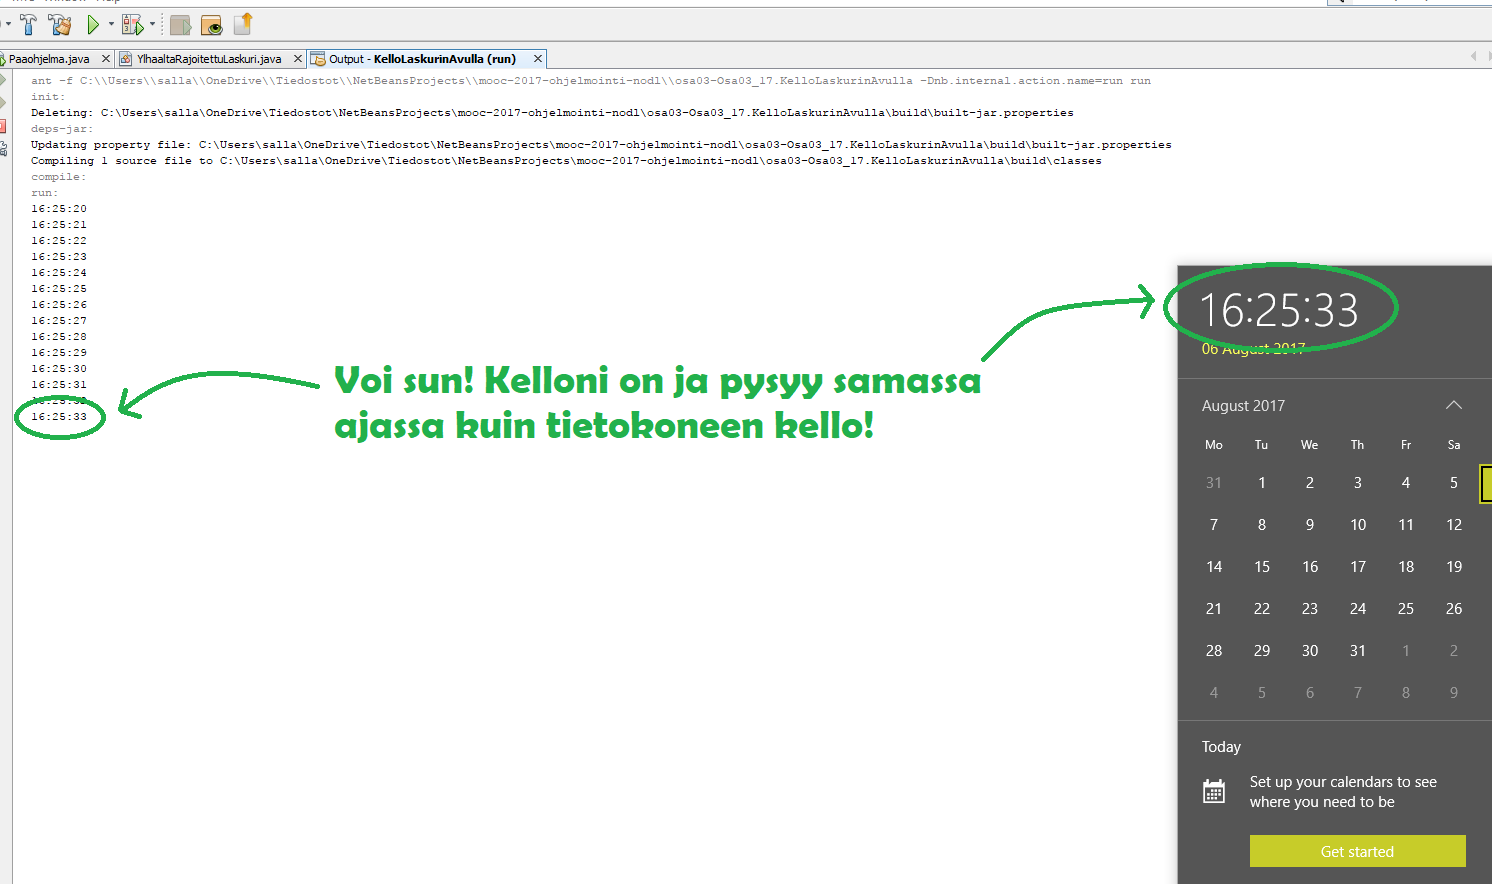1492x884 pixels.
Task: Click the output line 16:25:26
Action: point(59,305)
